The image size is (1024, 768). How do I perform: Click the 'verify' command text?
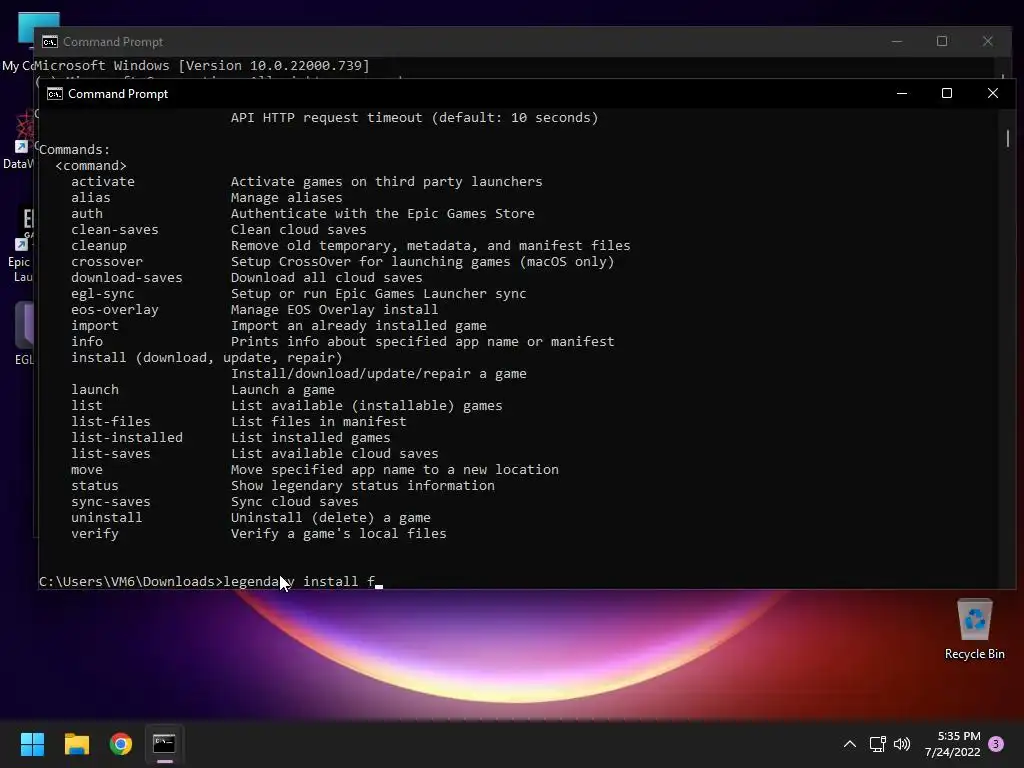[x=95, y=534]
